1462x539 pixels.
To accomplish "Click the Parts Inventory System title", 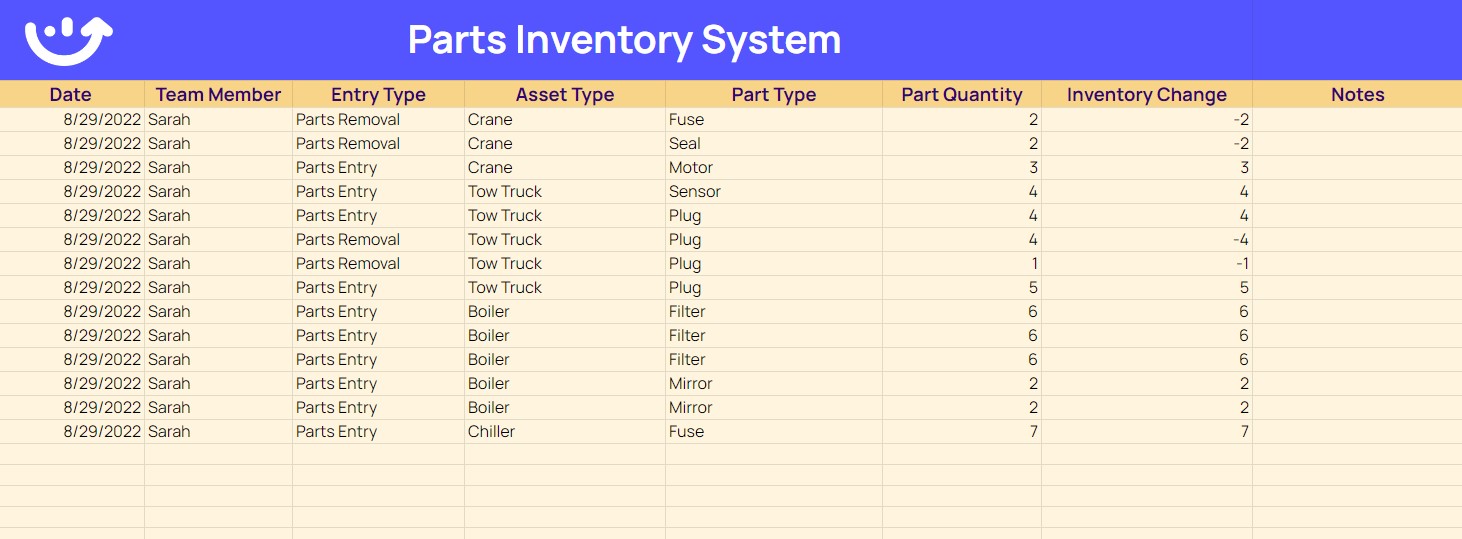I will (624, 41).
